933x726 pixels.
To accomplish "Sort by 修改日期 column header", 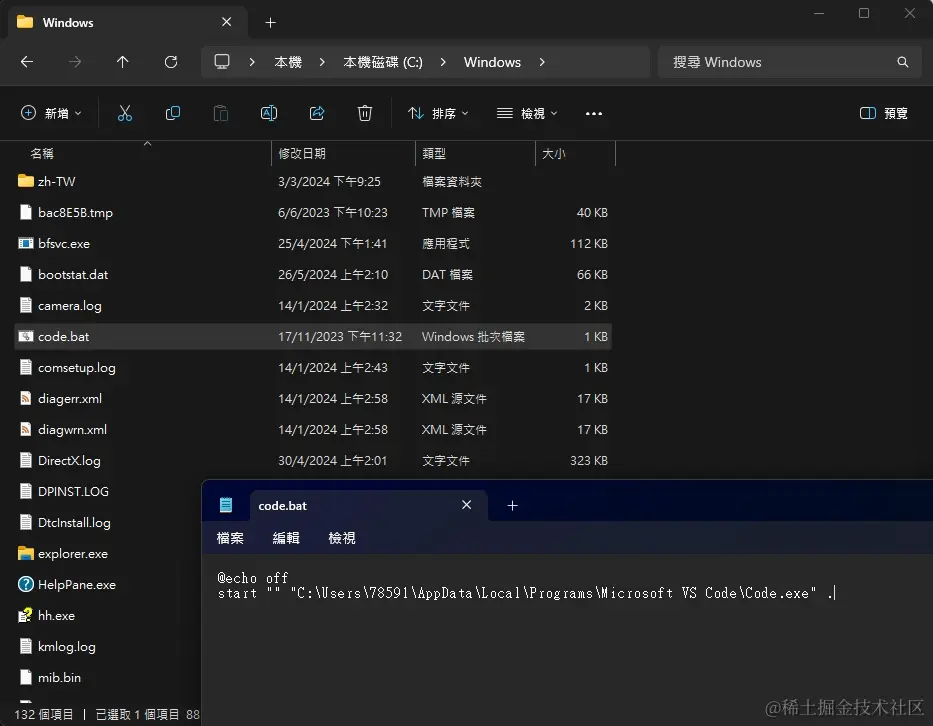I will (x=302, y=154).
